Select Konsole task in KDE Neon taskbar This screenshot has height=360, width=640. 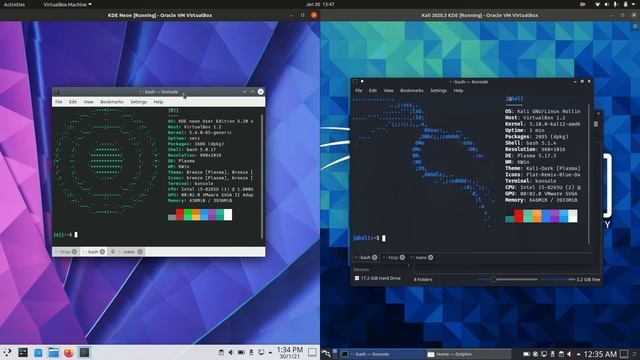point(84,352)
